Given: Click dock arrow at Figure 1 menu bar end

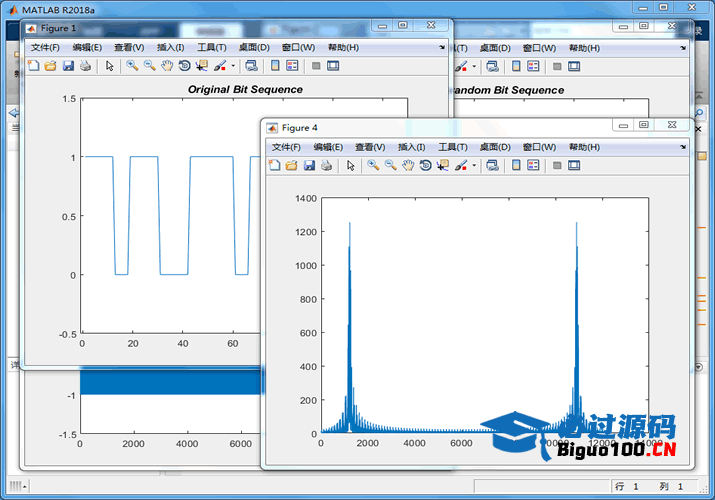Looking at the screenshot, I should pyautogui.click(x=442, y=47).
